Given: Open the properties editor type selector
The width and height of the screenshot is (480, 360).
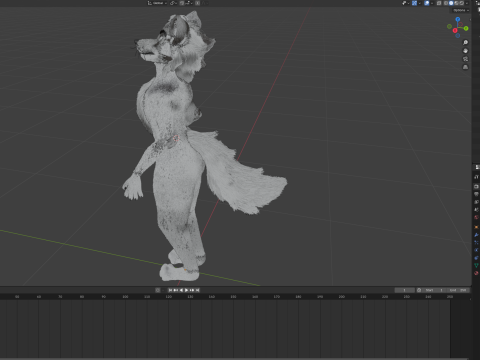Looking at the screenshot, I should pos(477,167).
